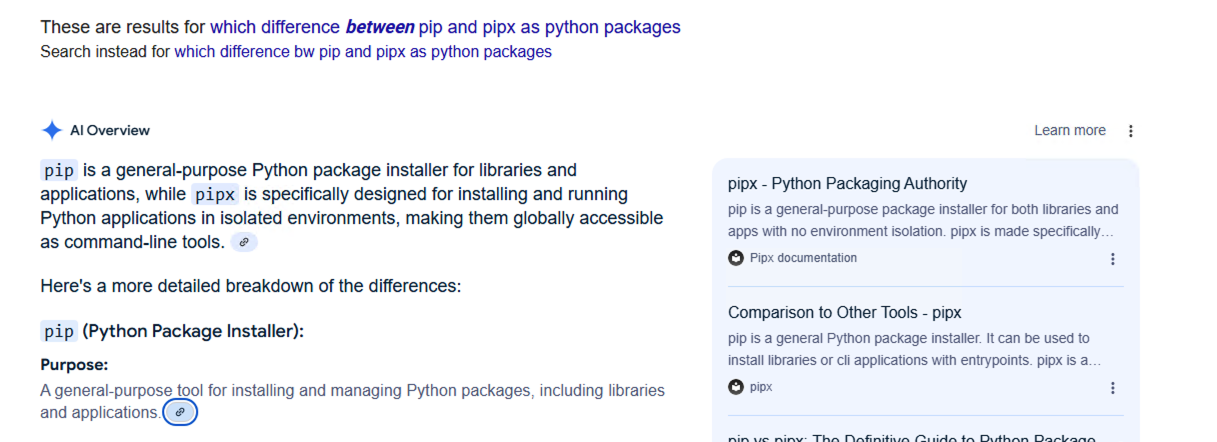
Task: Click the pipx site favicon under Comparison card
Action: pyautogui.click(x=736, y=387)
